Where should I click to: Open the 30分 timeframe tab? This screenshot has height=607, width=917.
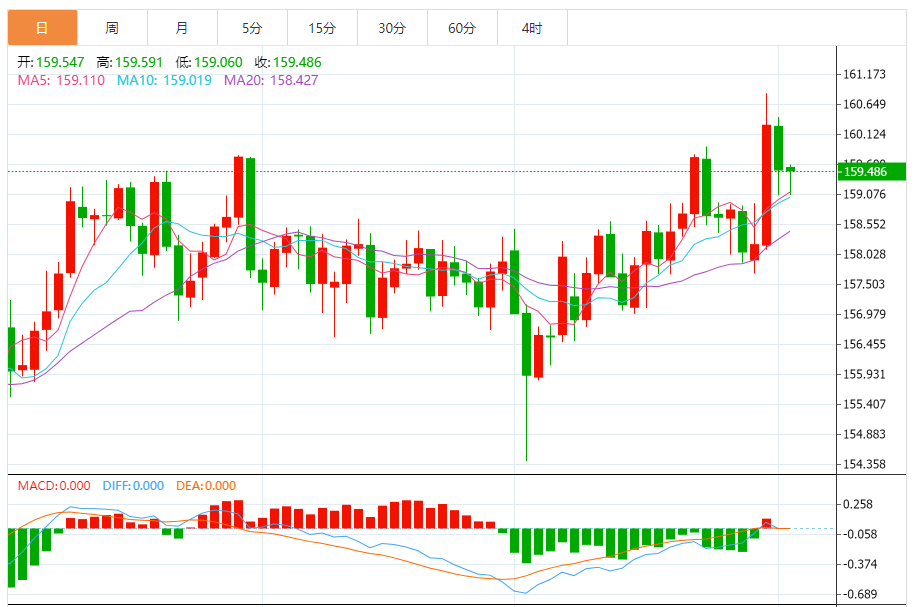pyautogui.click(x=392, y=27)
